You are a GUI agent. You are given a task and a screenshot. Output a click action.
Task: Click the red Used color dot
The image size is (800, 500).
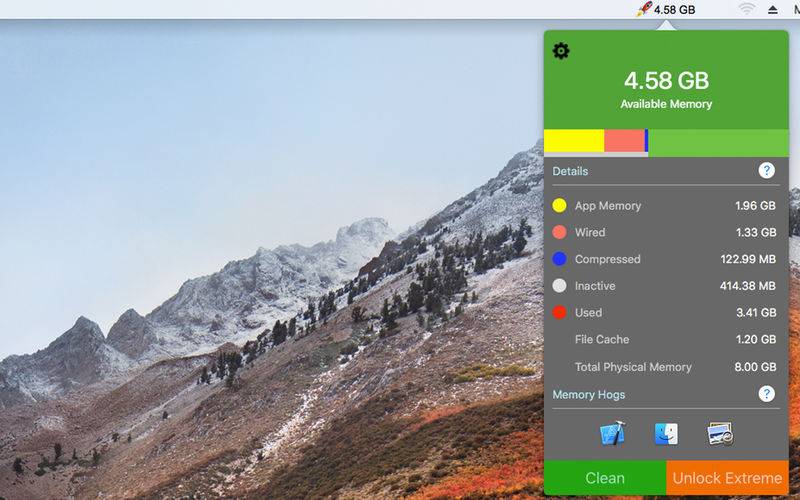pyautogui.click(x=559, y=312)
